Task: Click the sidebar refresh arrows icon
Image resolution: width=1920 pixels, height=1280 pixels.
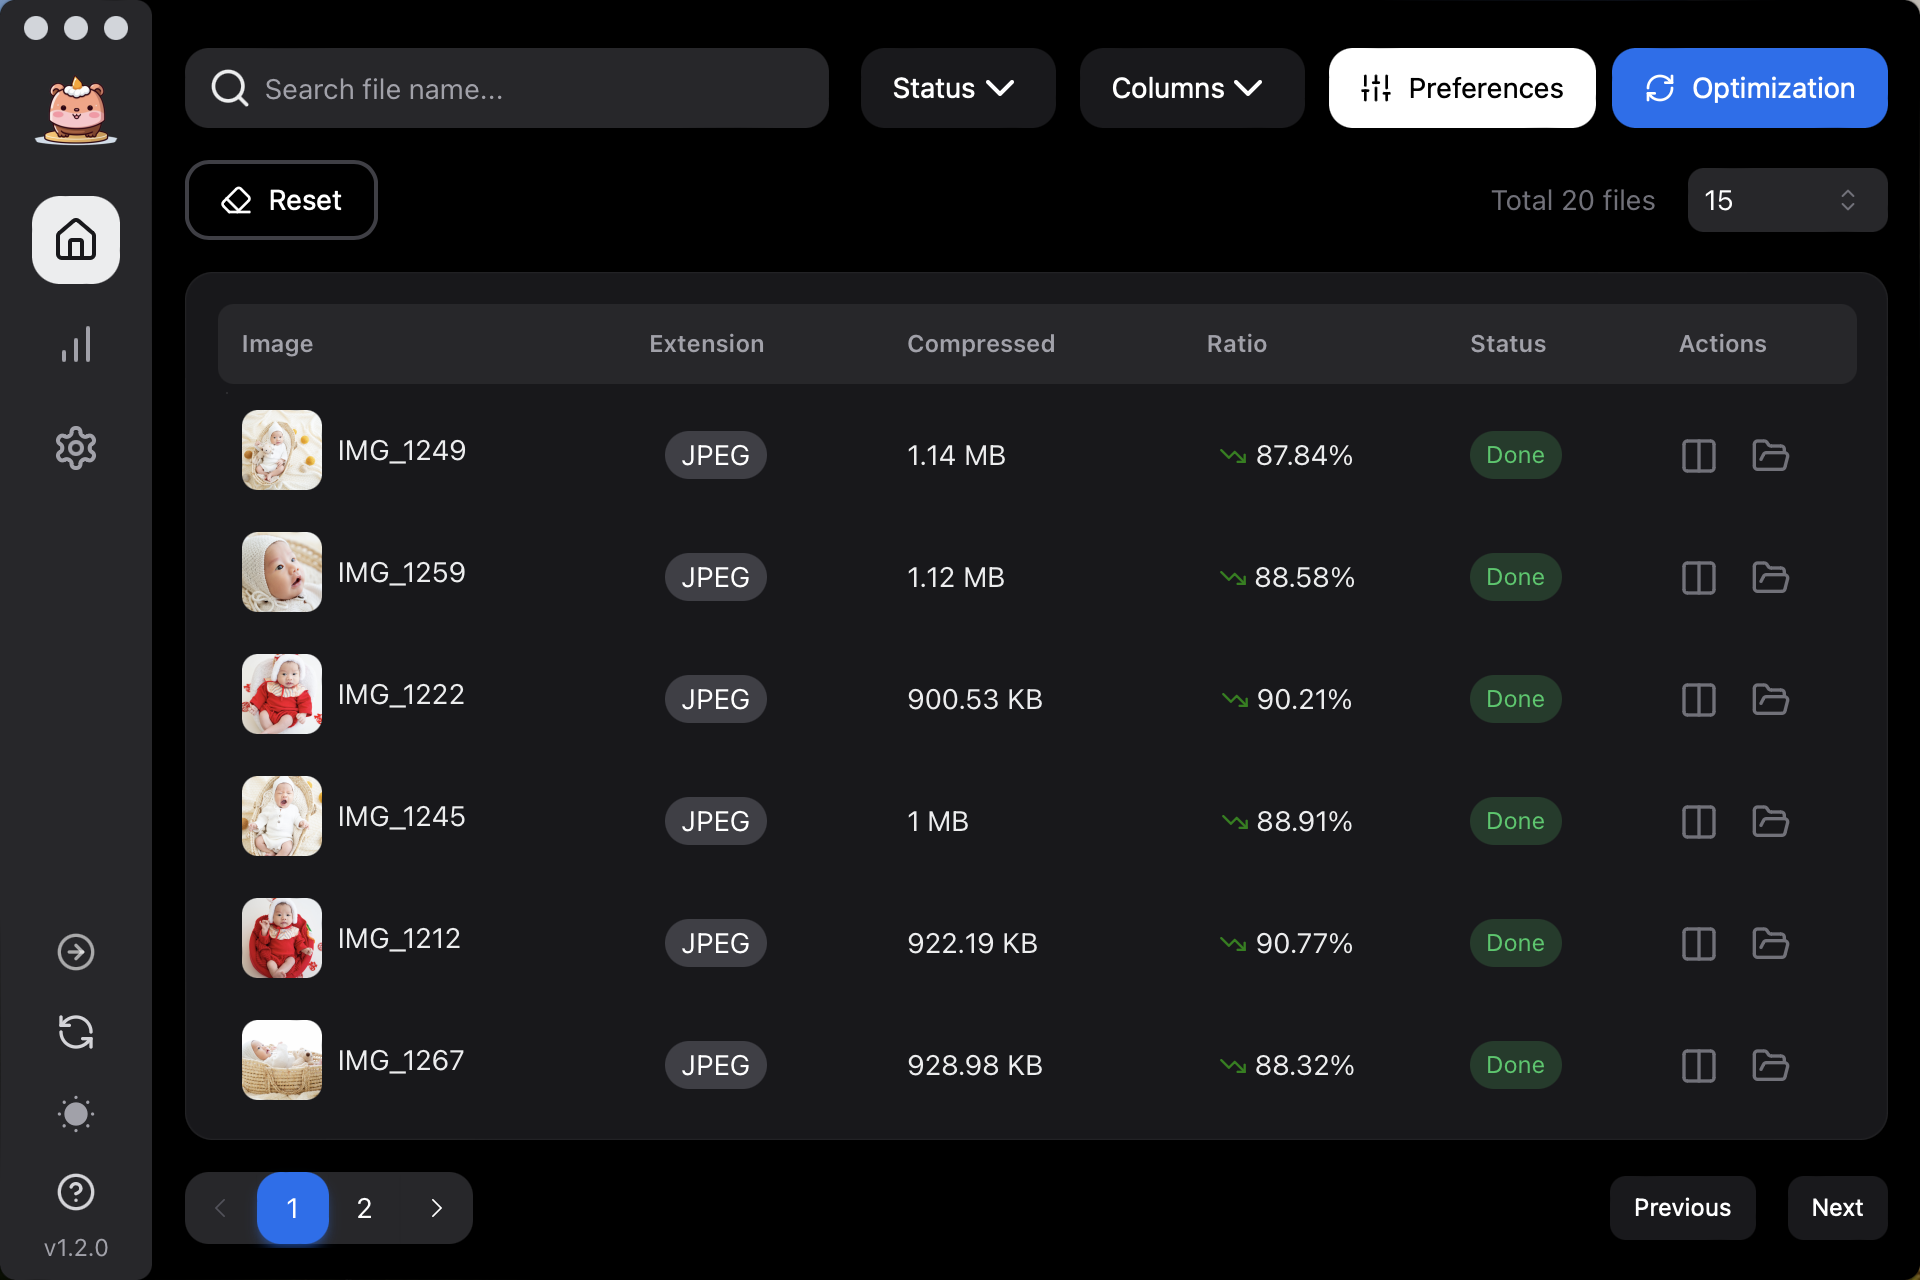Action: [76, 1032]
